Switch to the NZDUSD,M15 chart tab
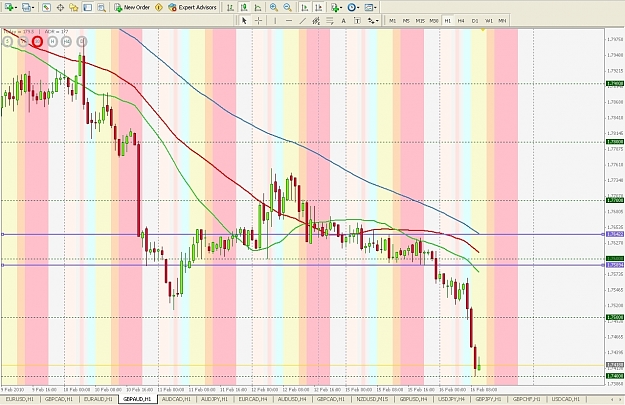The image size is (625, 405). coord(373,399)
